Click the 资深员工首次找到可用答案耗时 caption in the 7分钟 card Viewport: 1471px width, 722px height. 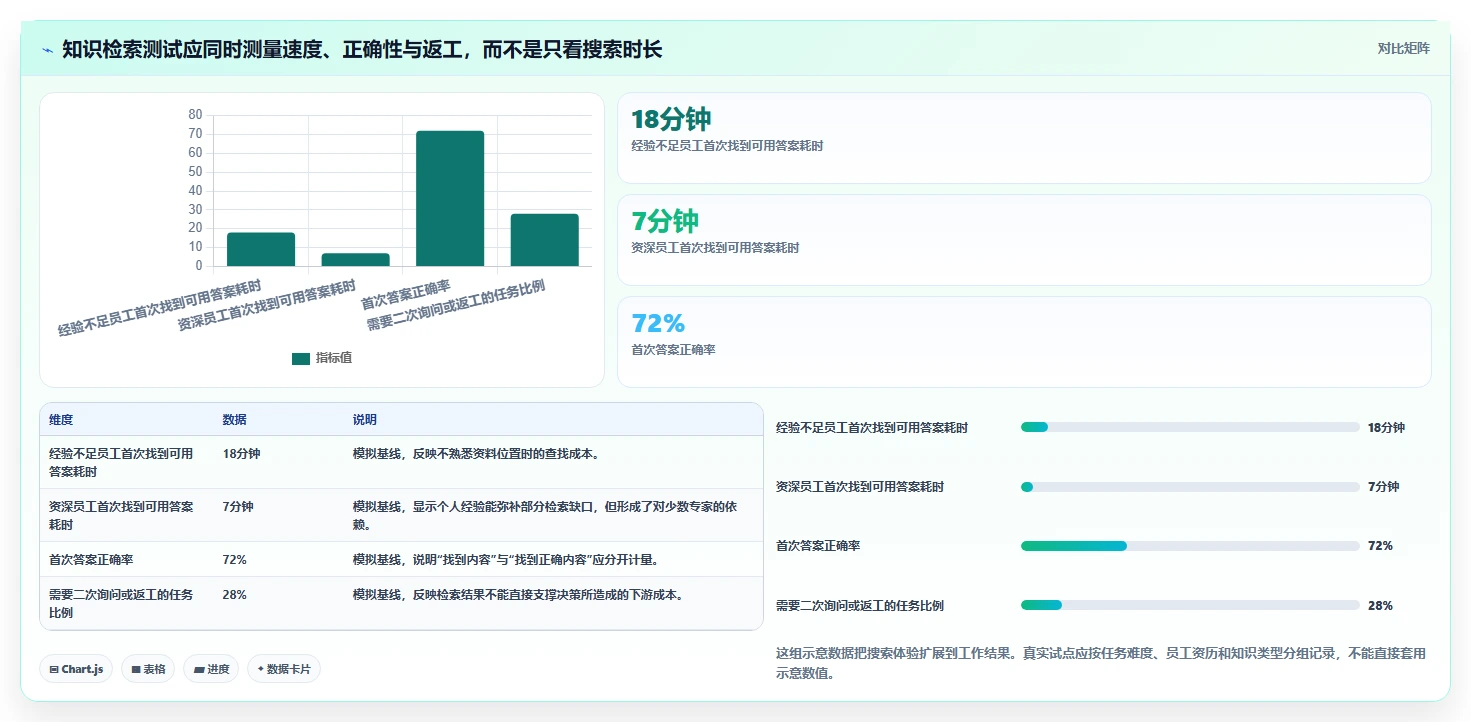[715, 248]
